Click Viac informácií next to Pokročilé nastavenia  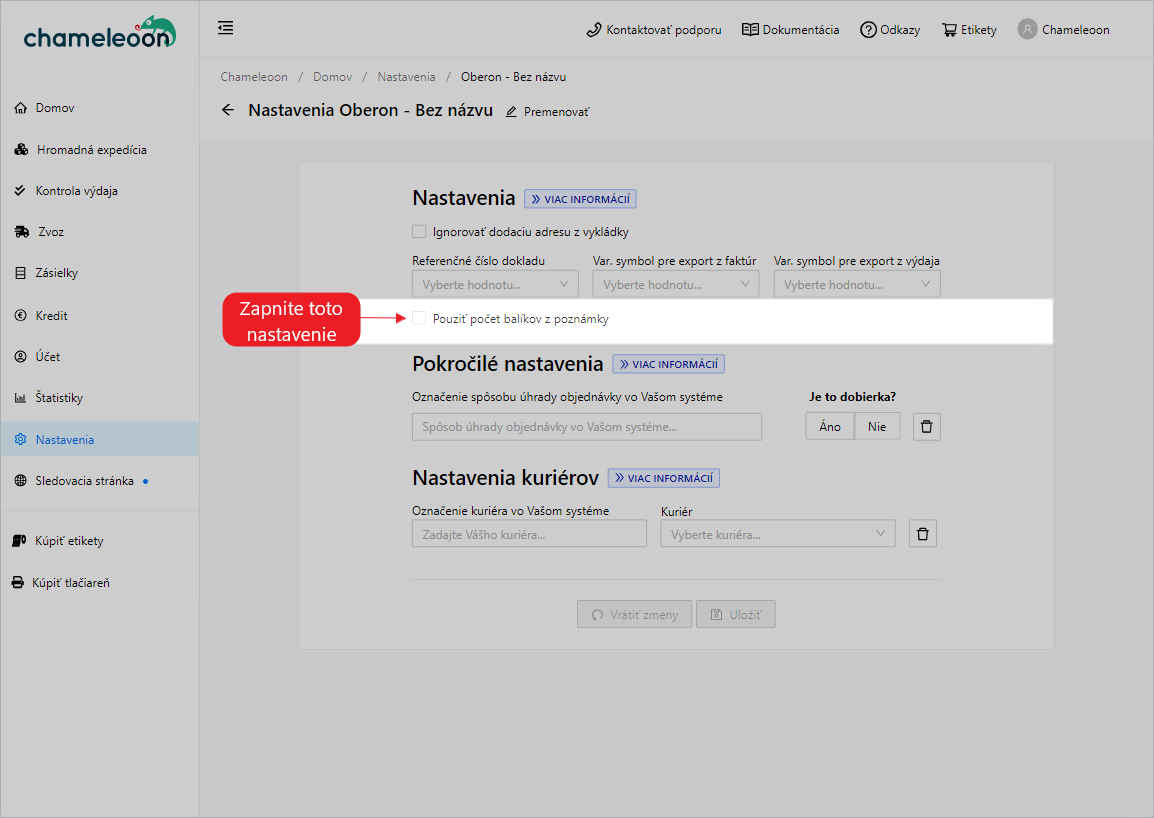click(668, 364)
